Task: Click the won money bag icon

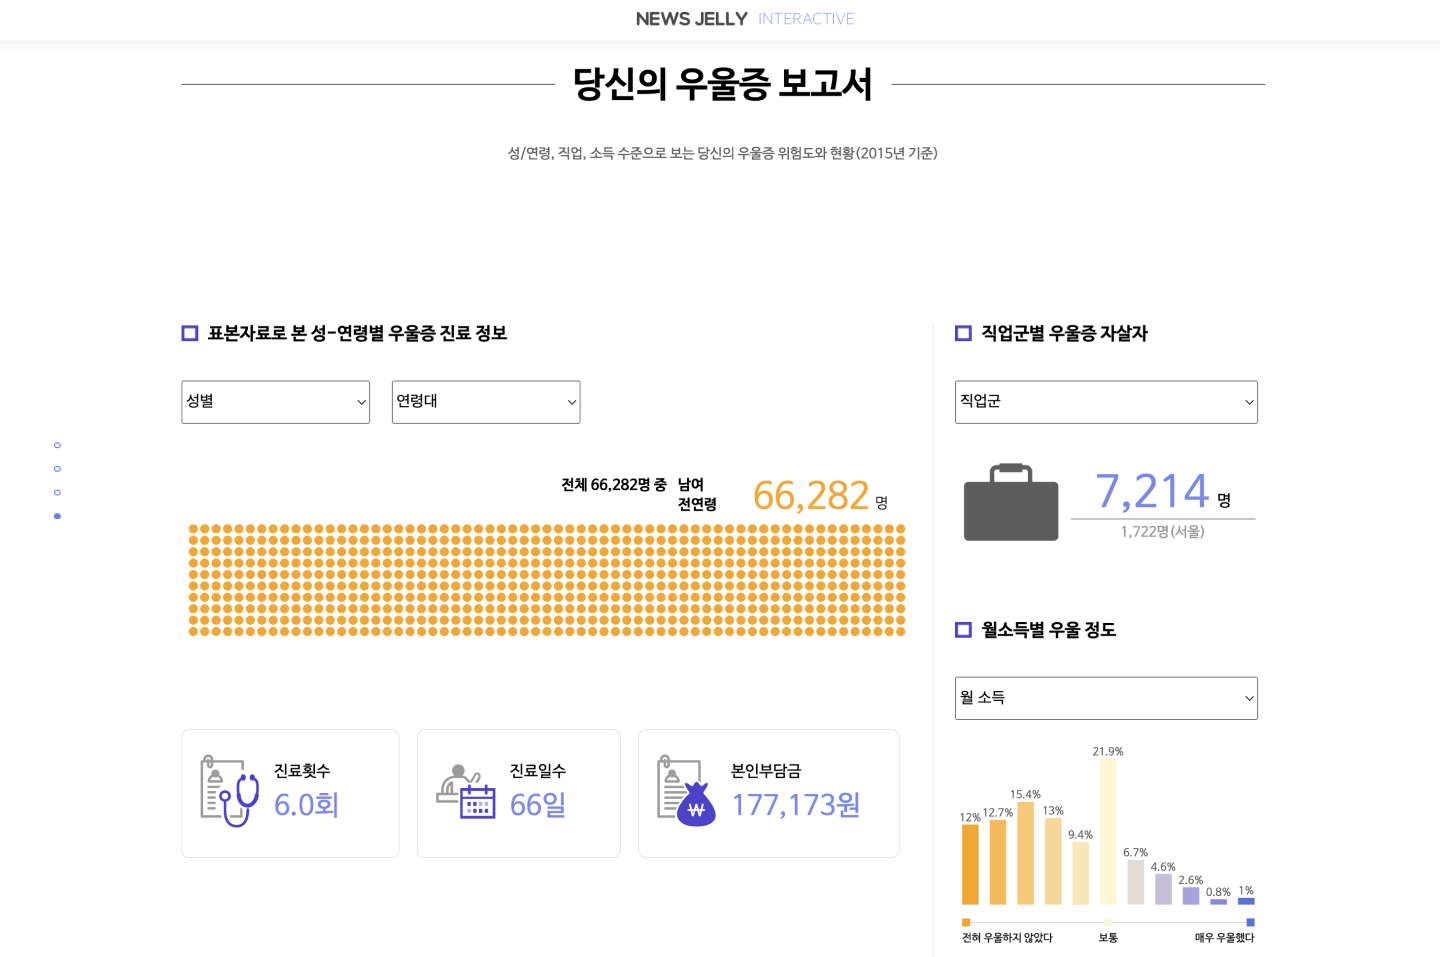Action: 686,791
